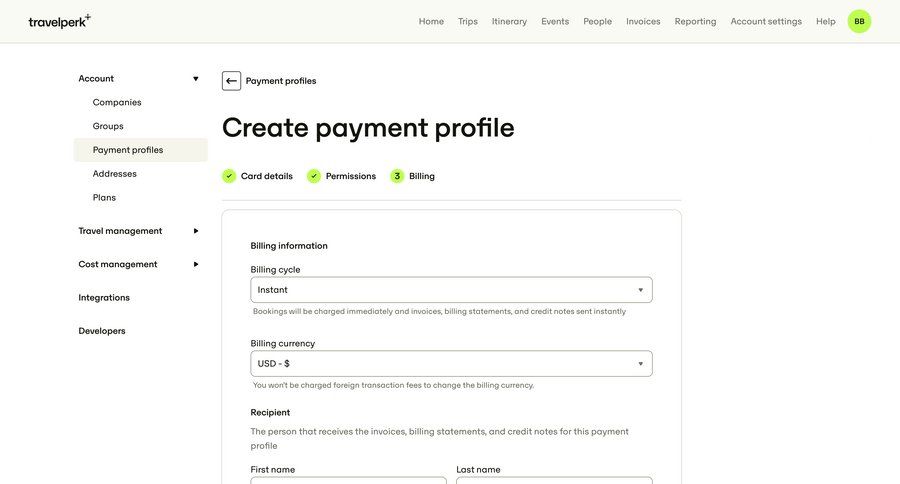The image size is (900, 484).
Task: Open the Integrations sidebar link
Action: point(104,297)
